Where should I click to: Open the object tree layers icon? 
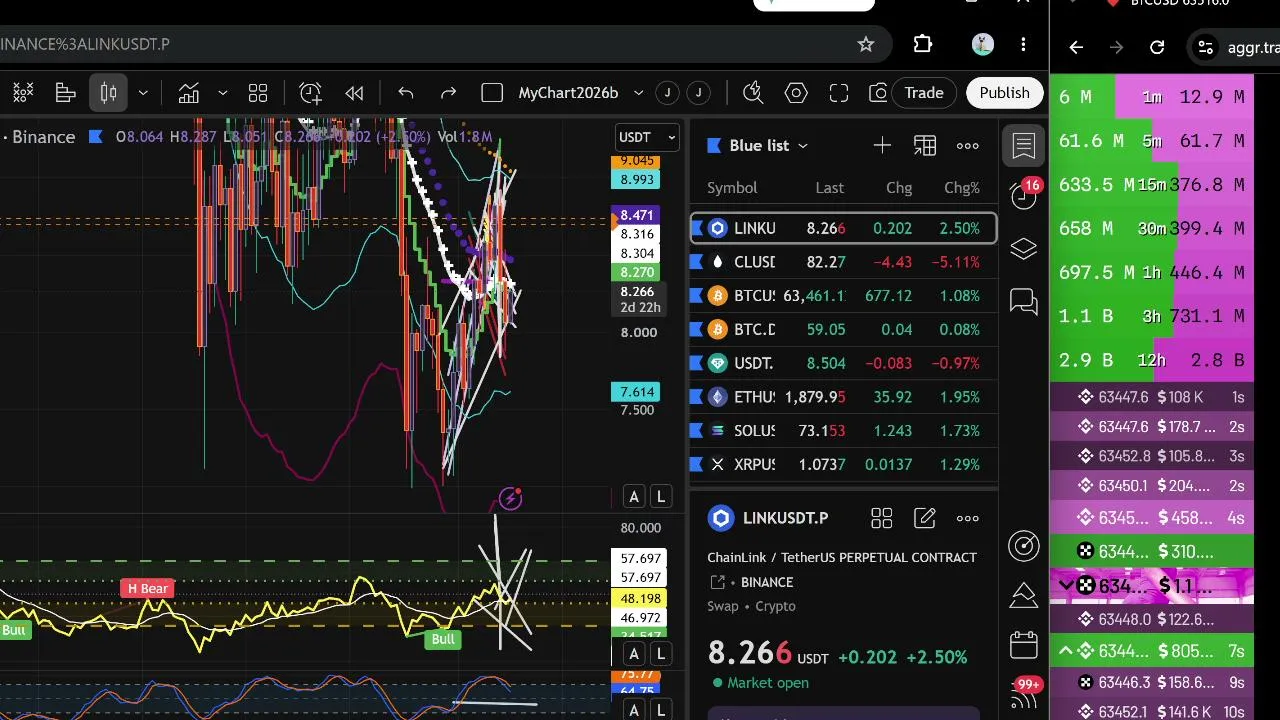(x=1024, y=249)
